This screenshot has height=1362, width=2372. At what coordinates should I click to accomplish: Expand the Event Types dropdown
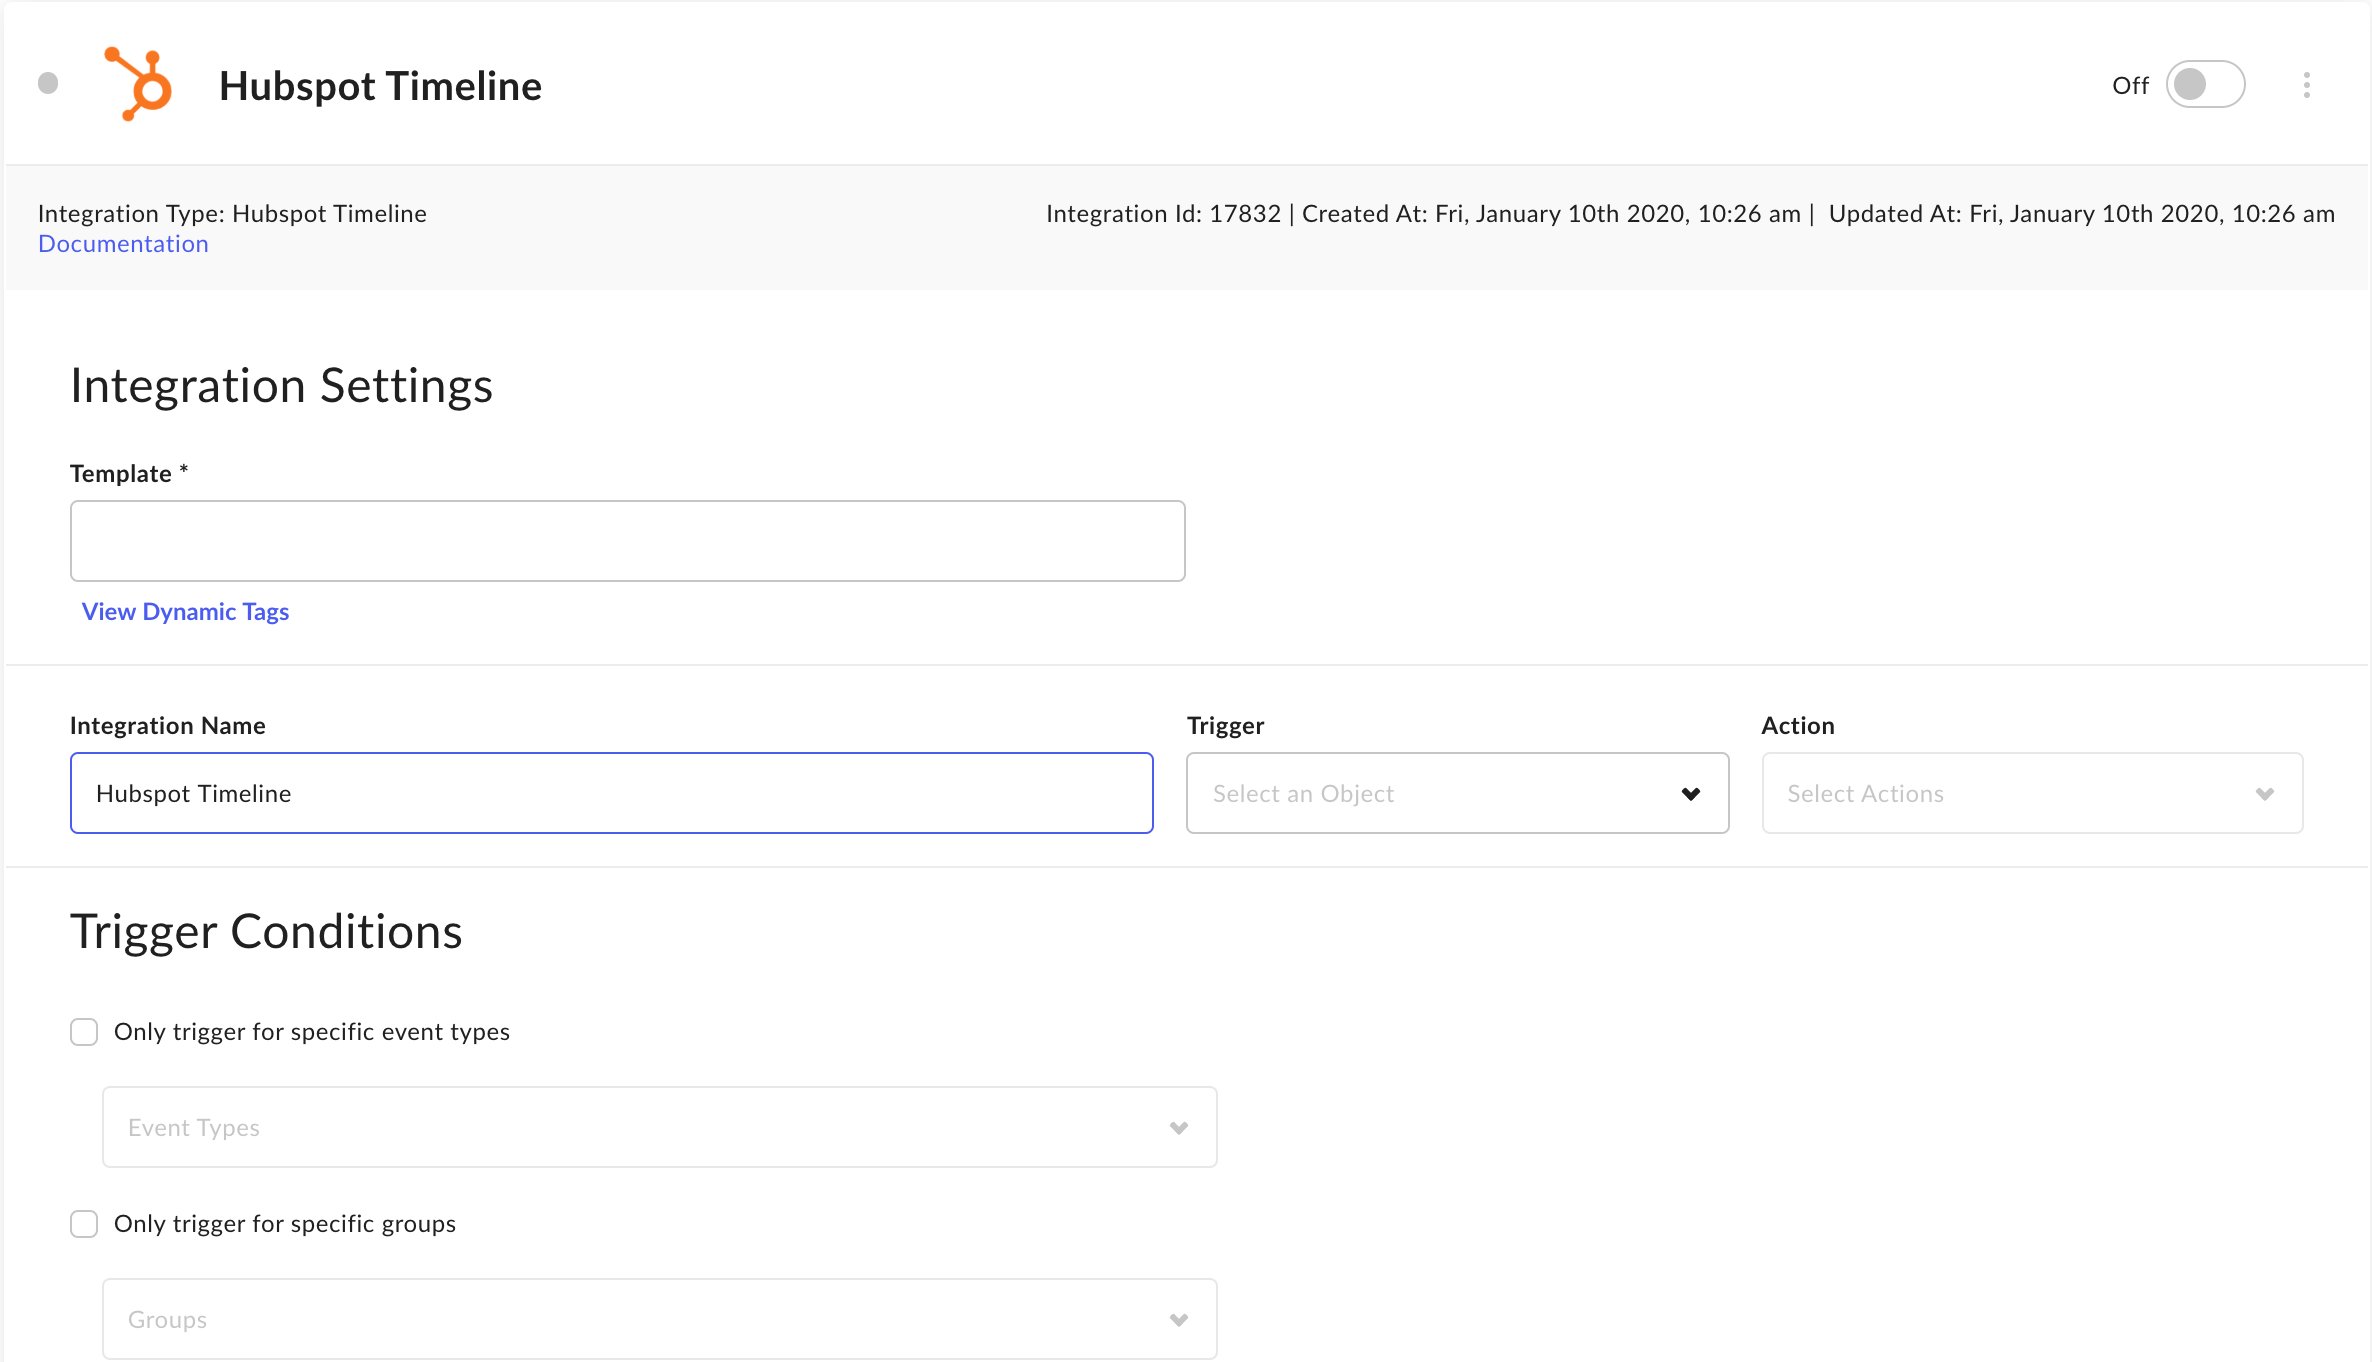coord(659,1127)
